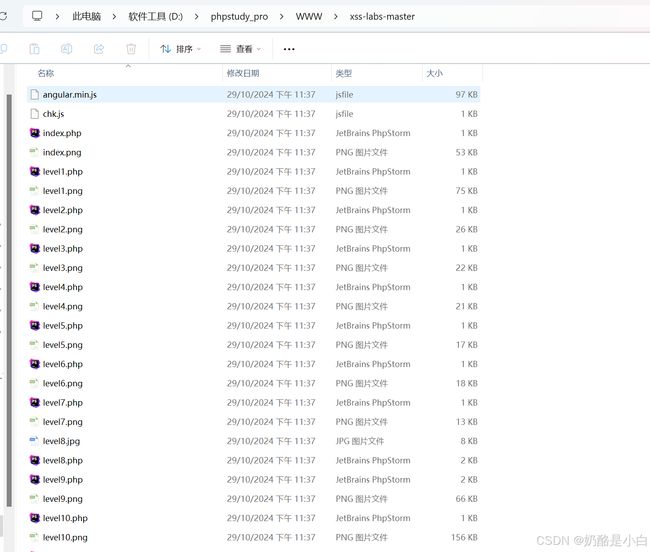
Task: Sort by the 修改日期 column header
Action: click(x=243, y=73)
